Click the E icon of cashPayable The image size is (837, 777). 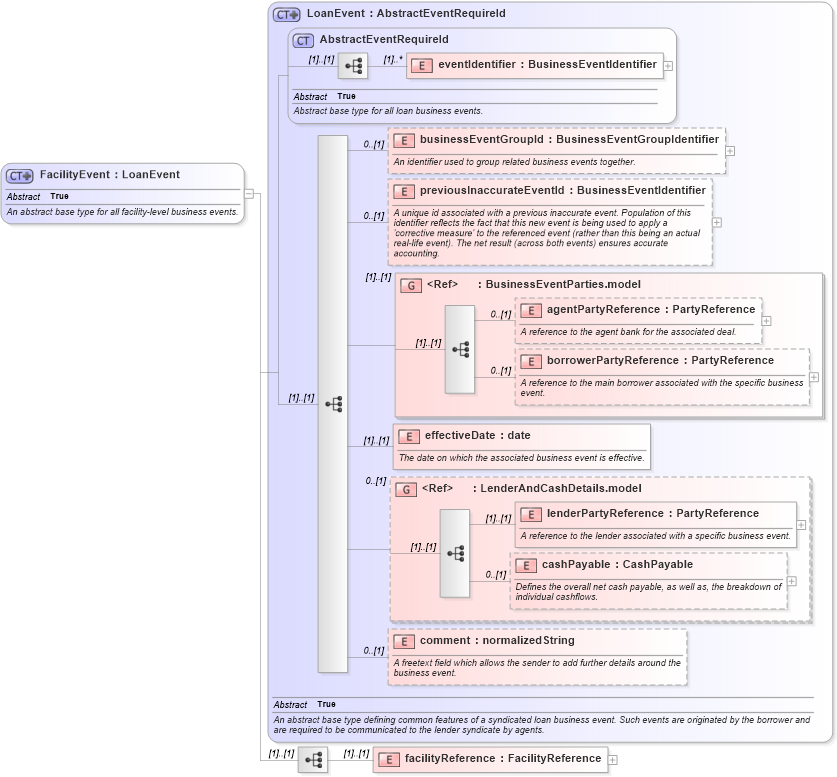525,564
